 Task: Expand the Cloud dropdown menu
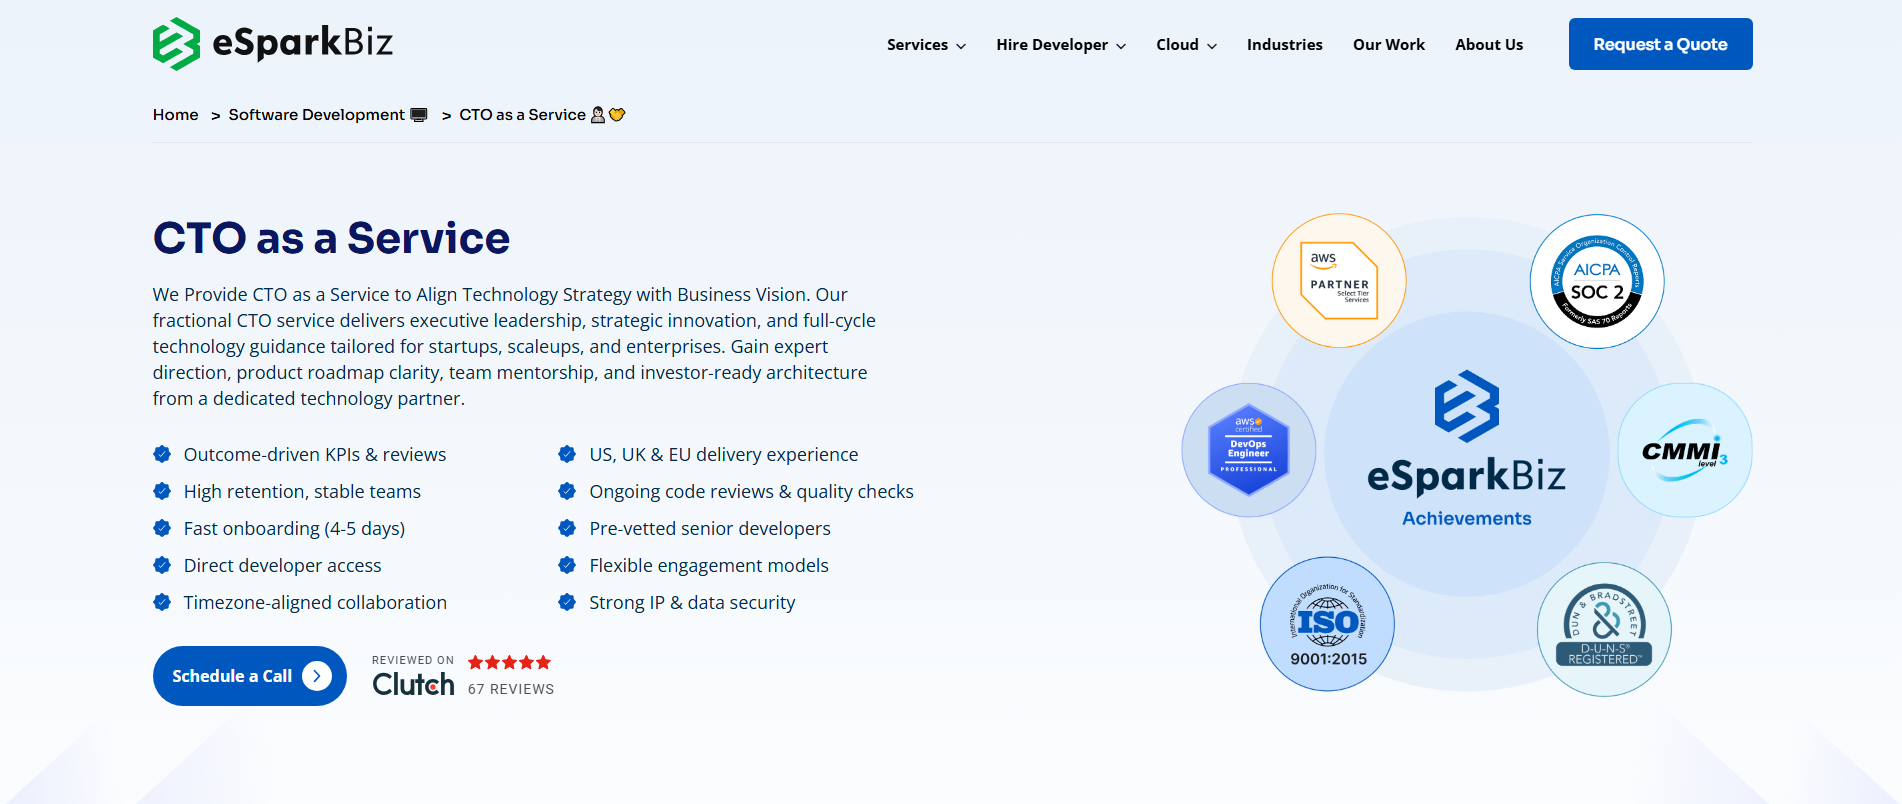[x=1186, y=45]
